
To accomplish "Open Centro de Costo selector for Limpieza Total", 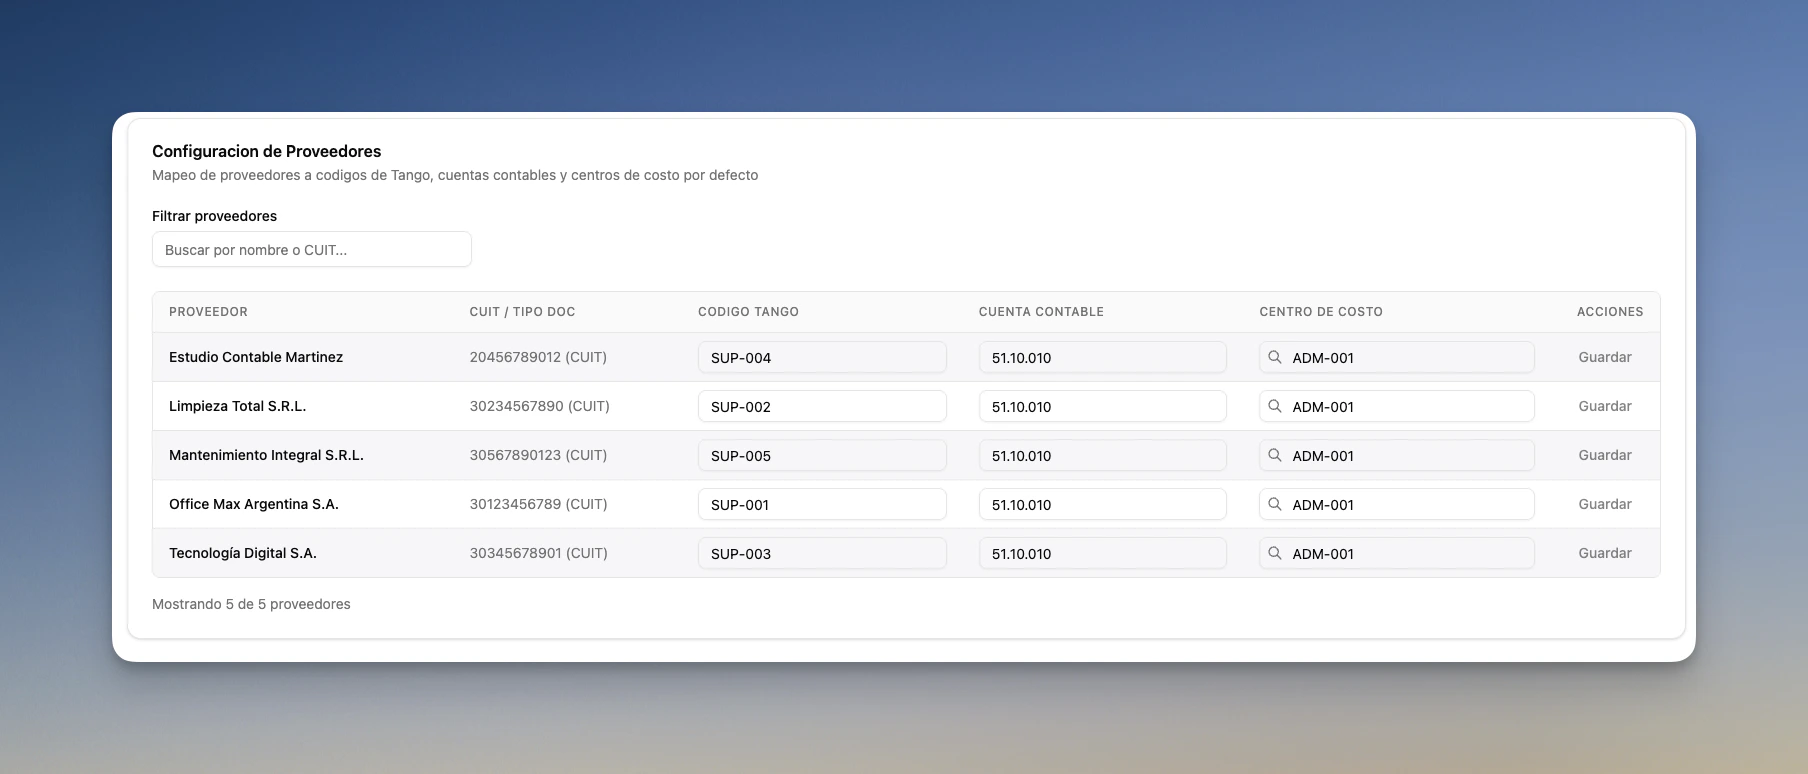I will click(1397, 406).
